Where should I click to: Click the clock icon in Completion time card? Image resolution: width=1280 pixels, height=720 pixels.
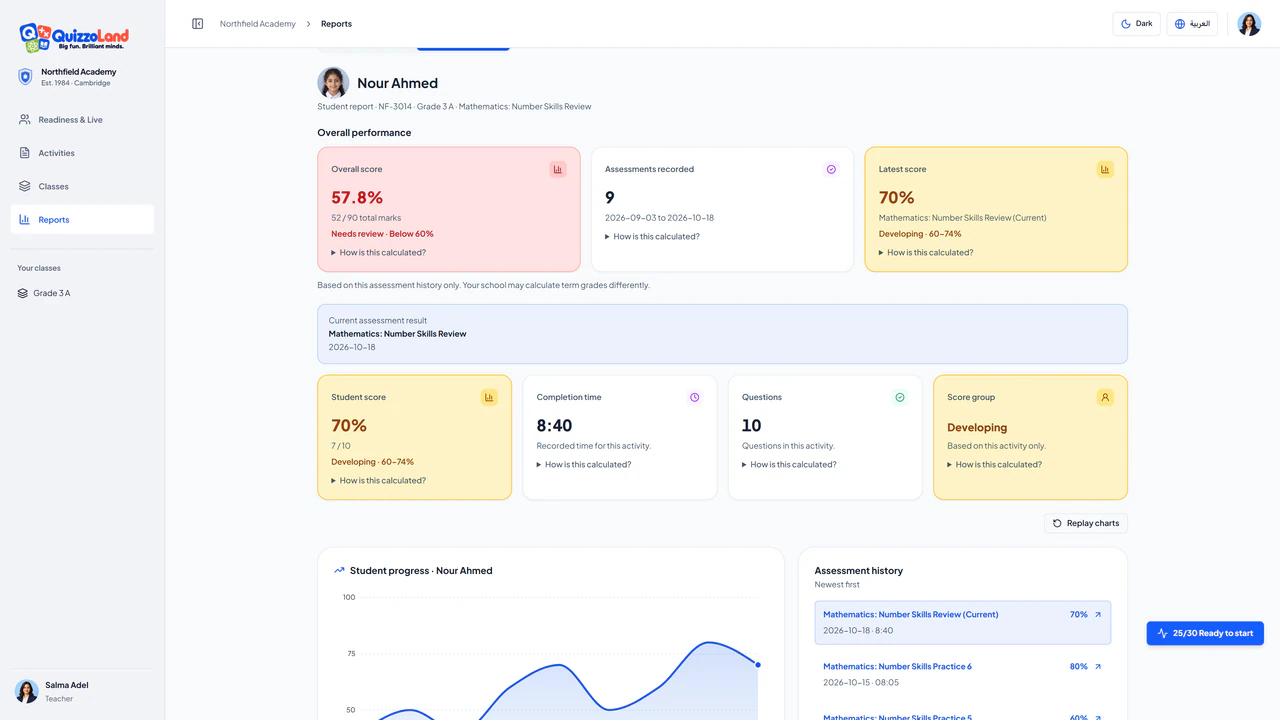click(694, 397)
